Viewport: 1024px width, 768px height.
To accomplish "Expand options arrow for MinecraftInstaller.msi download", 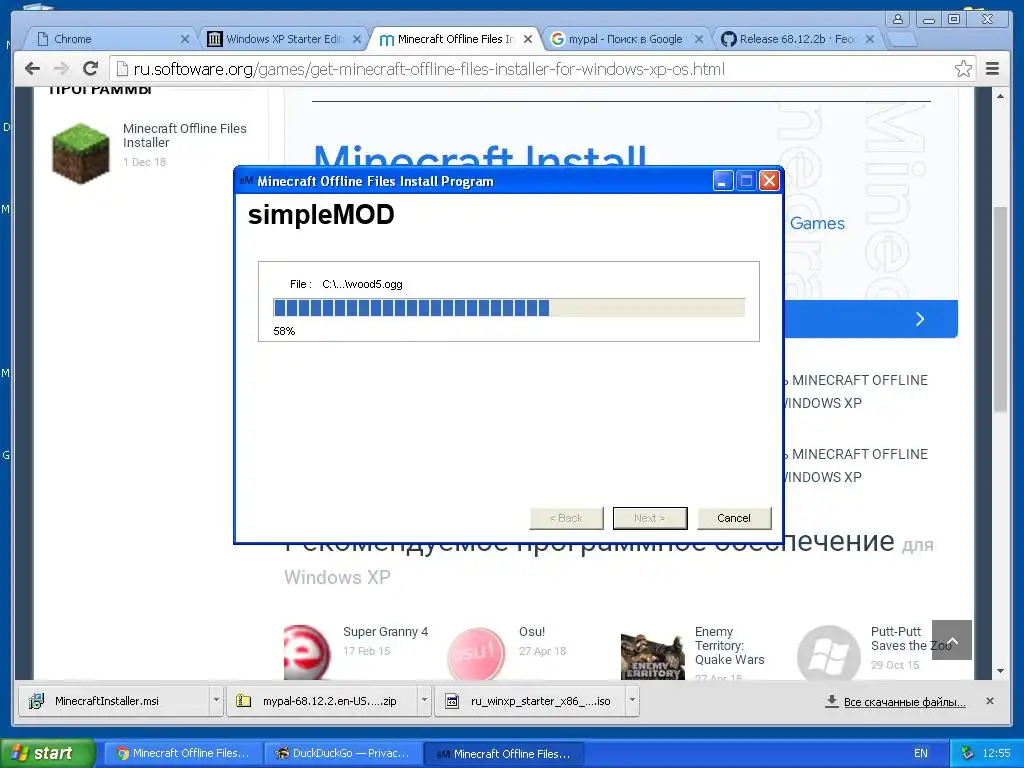I will click(x=216, y=701).
